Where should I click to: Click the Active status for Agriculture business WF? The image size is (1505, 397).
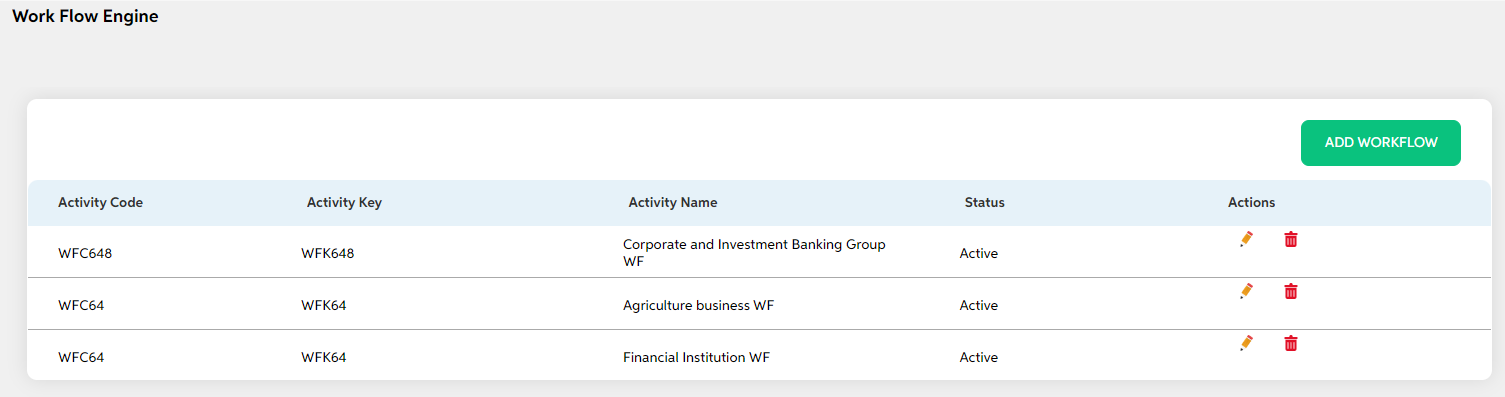click(x=979, y=305)
